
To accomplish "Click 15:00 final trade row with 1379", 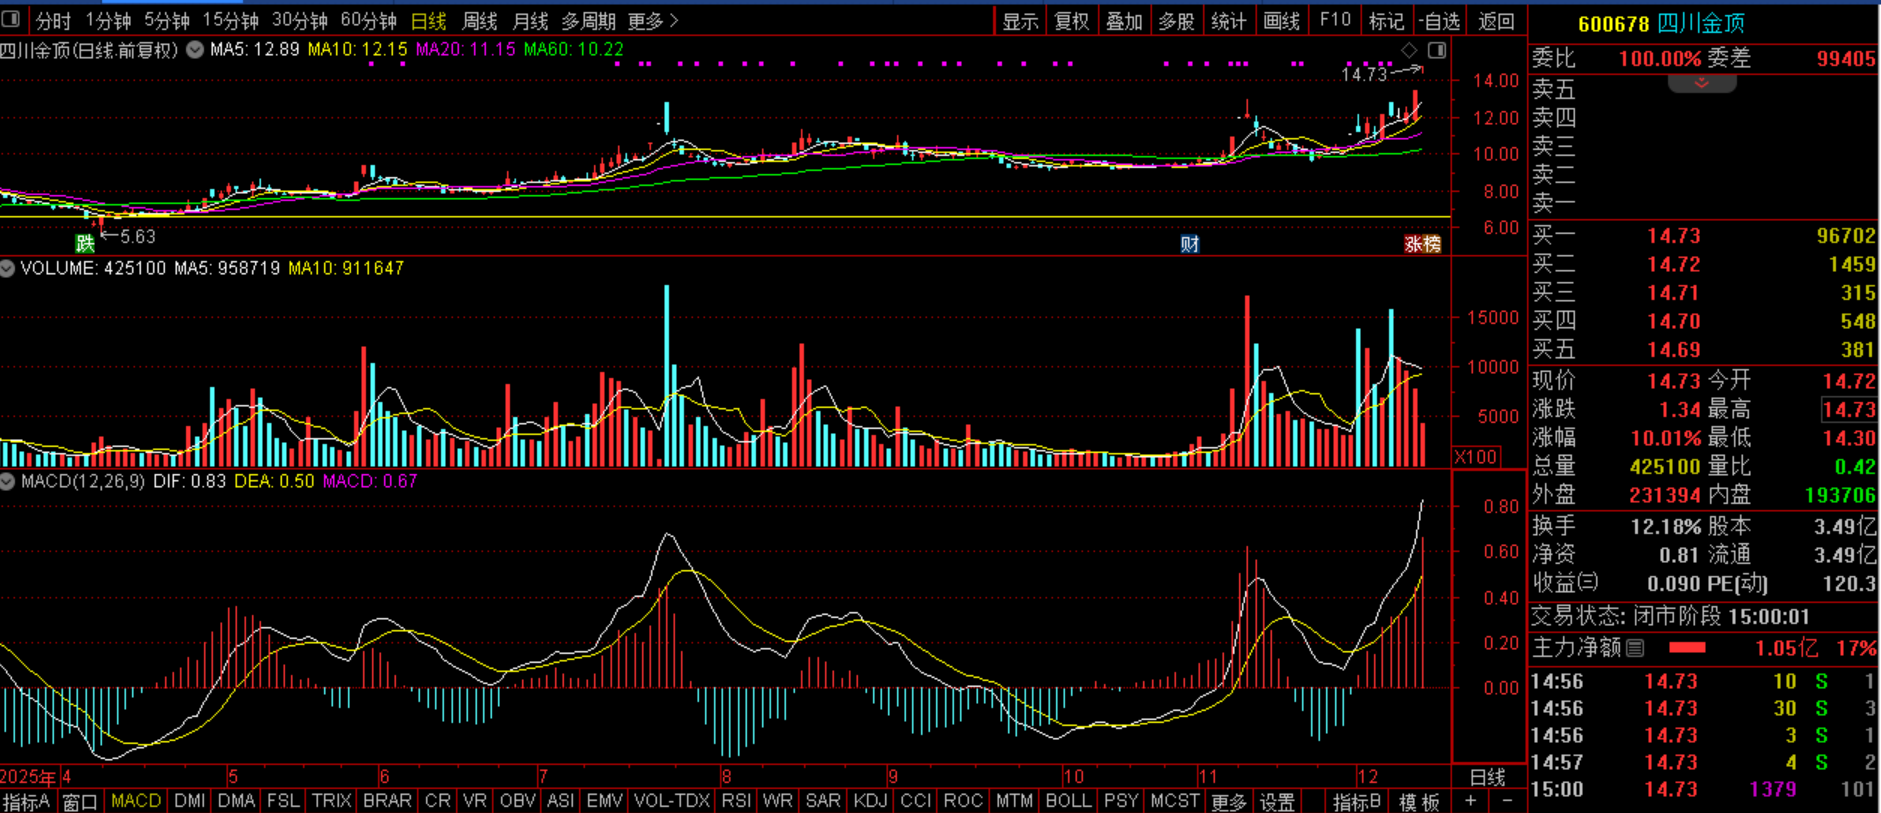I will click(1704, 789).
